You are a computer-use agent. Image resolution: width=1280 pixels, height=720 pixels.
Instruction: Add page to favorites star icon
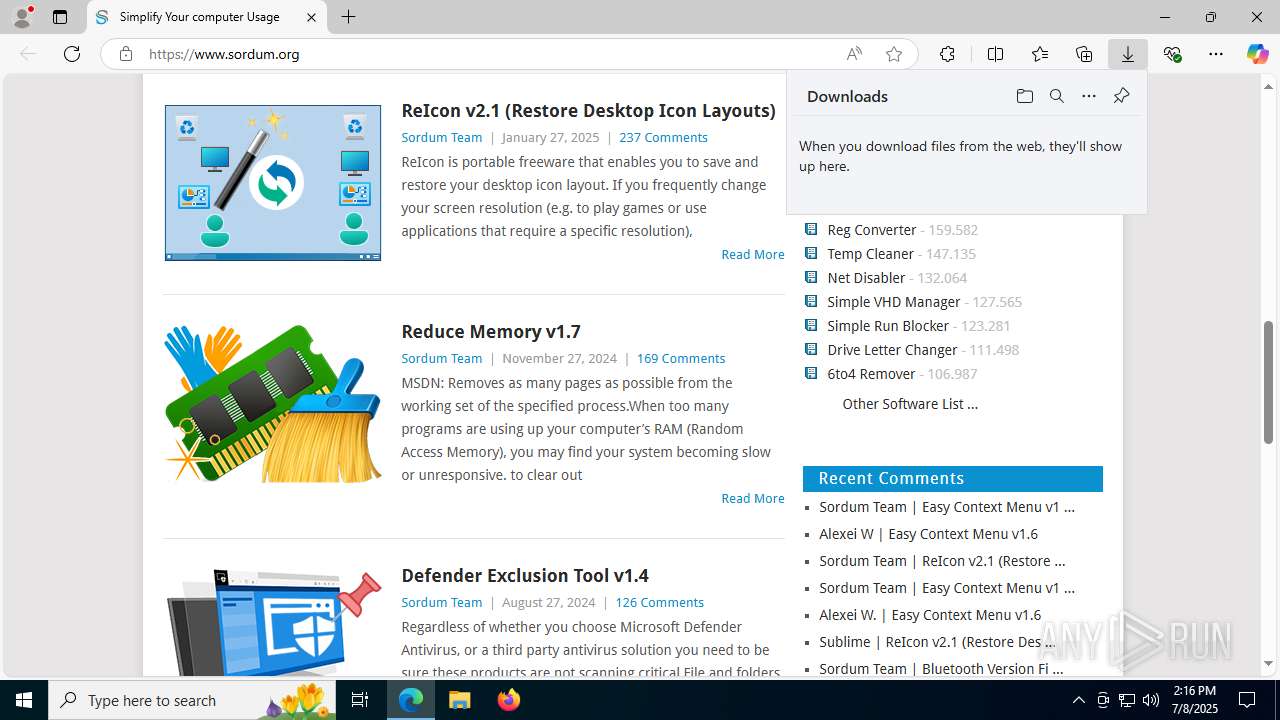coord(894,54)
